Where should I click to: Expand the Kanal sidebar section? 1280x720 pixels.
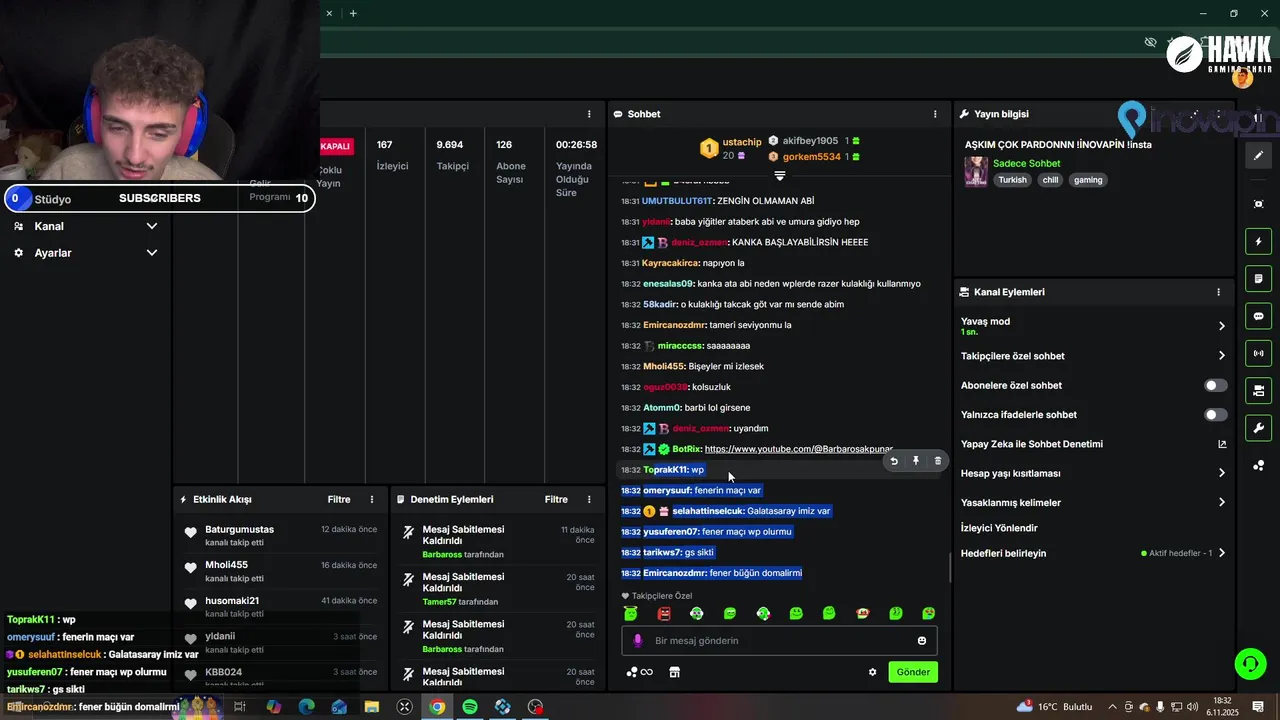[85, 226]
